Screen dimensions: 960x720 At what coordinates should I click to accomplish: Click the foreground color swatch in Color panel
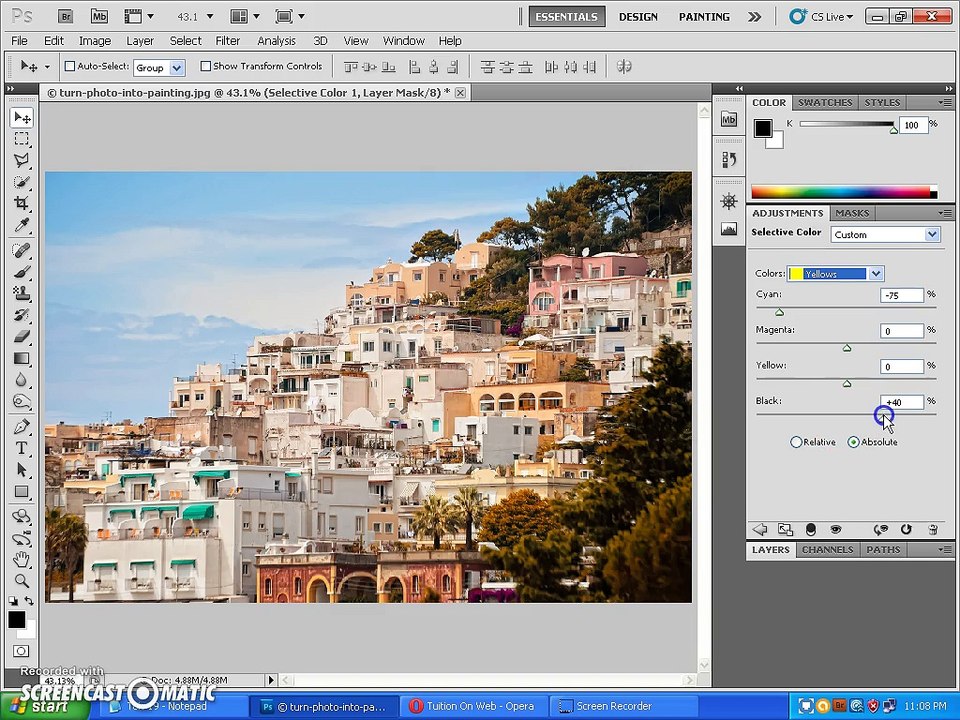[x=763, y=128]
